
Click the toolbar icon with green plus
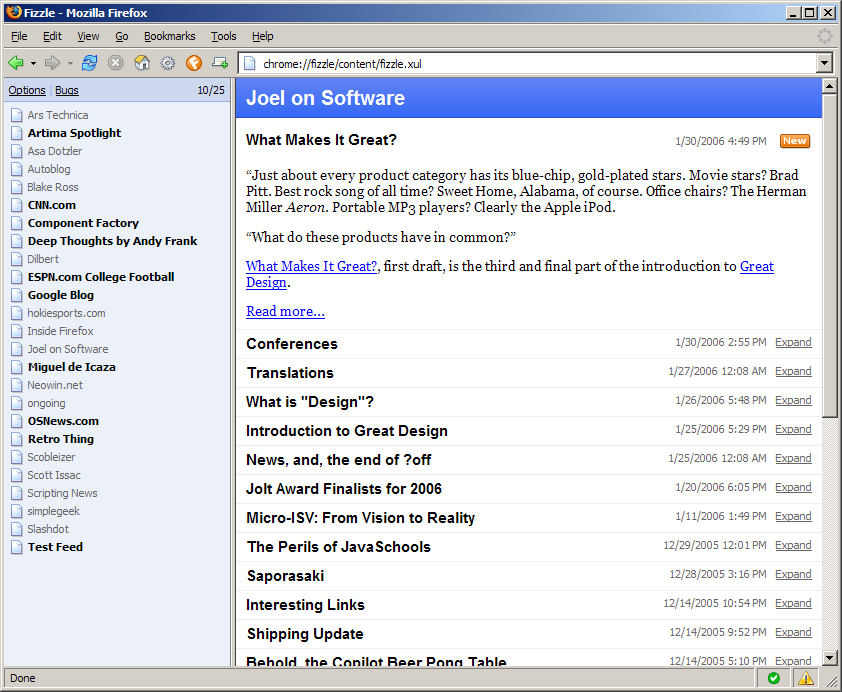[220, 63]
